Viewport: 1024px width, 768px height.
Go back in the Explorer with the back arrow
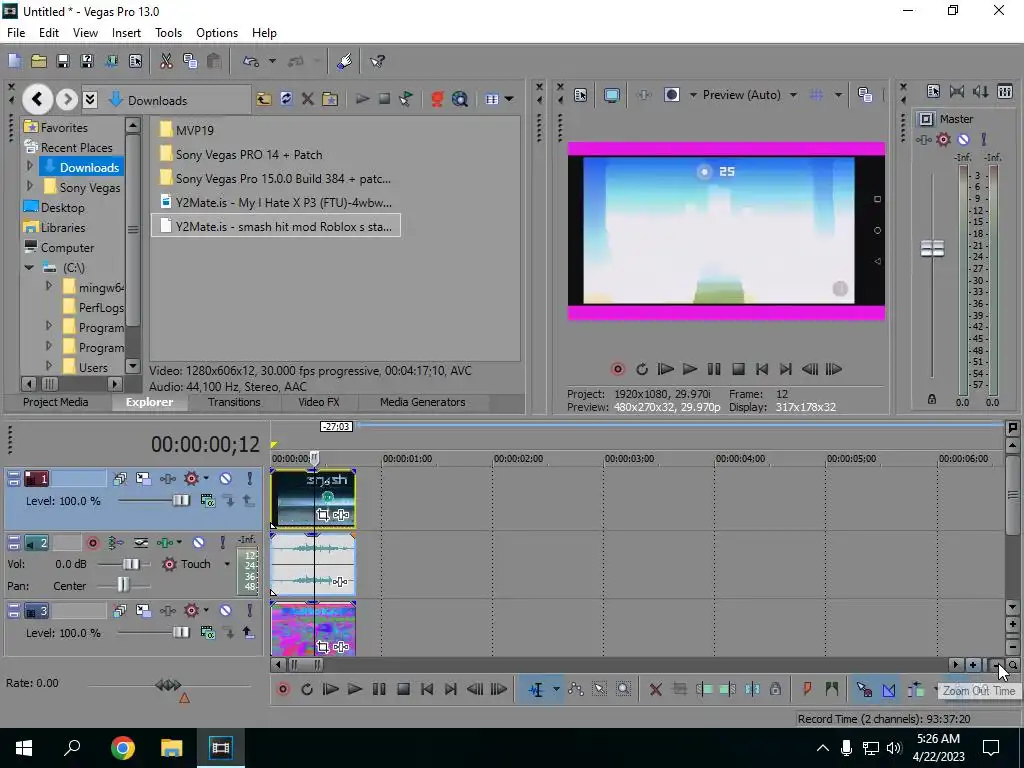37,99
